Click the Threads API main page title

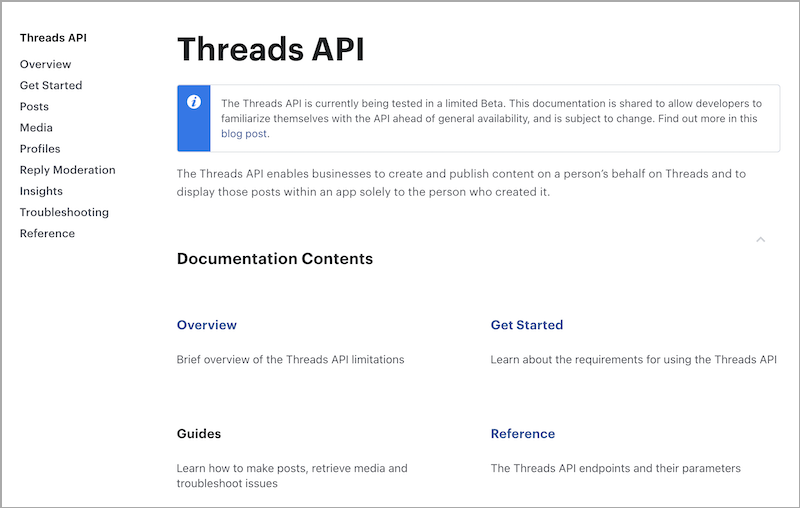click(270, 49)
